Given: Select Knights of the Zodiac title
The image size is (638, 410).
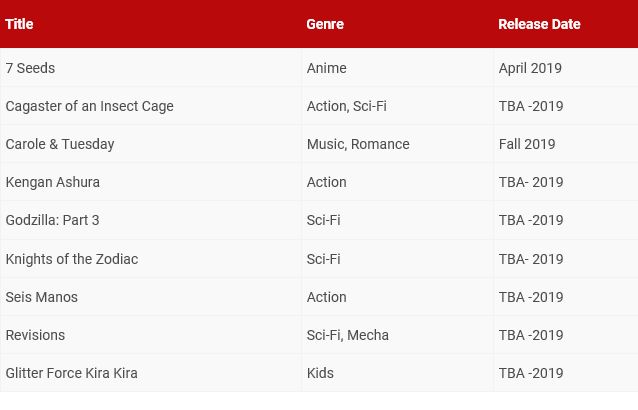Looking at the screenshot, I should click(72, 259).
